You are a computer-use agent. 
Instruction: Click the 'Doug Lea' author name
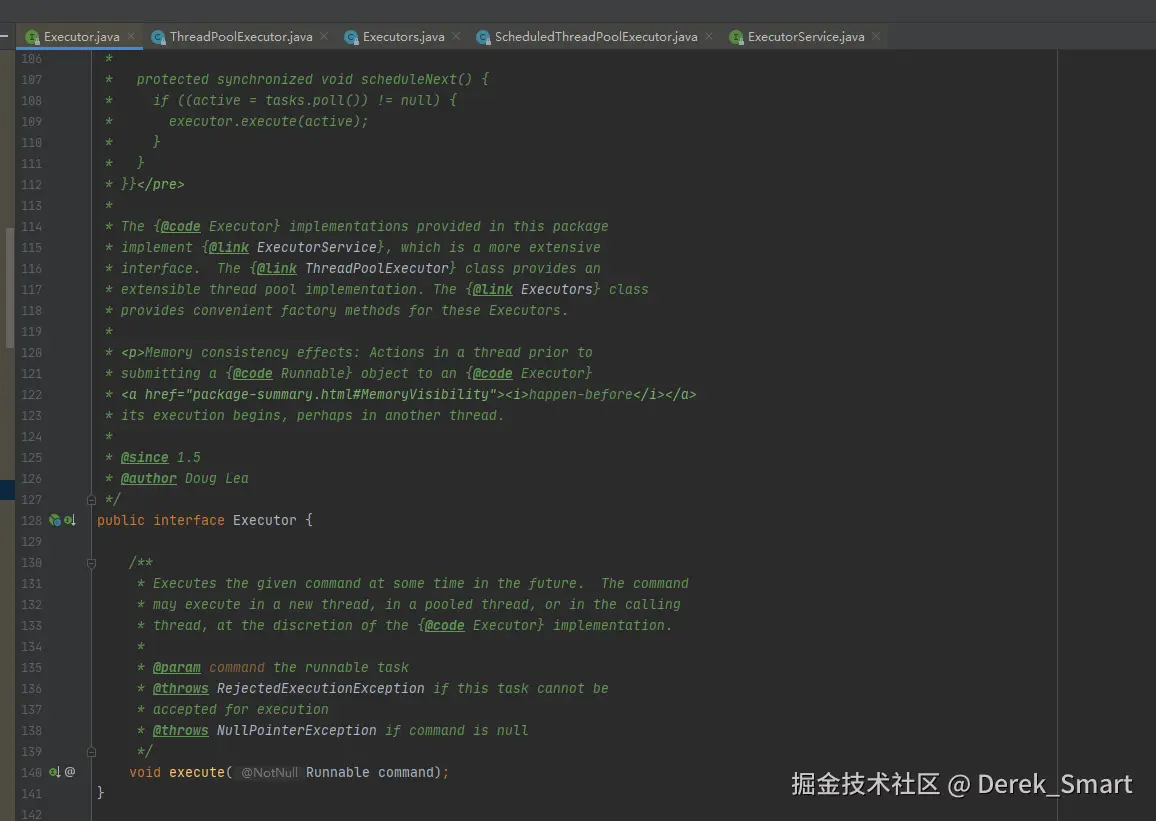[217, 478]
